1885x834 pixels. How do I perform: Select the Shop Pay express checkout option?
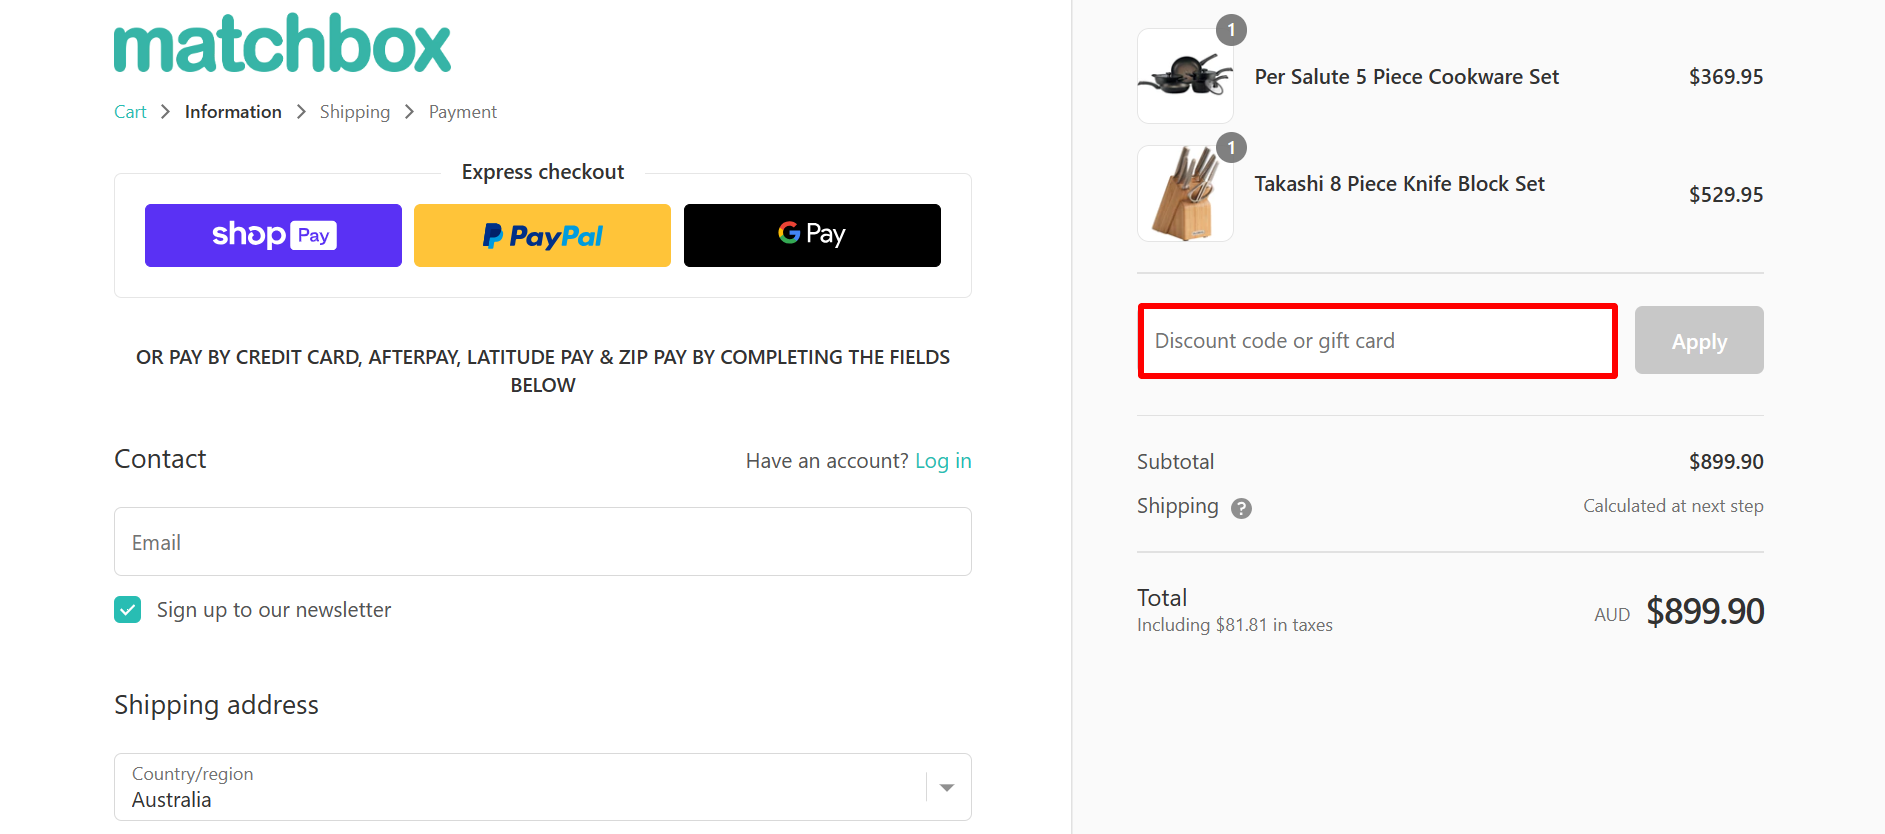[x=272, y=235]
